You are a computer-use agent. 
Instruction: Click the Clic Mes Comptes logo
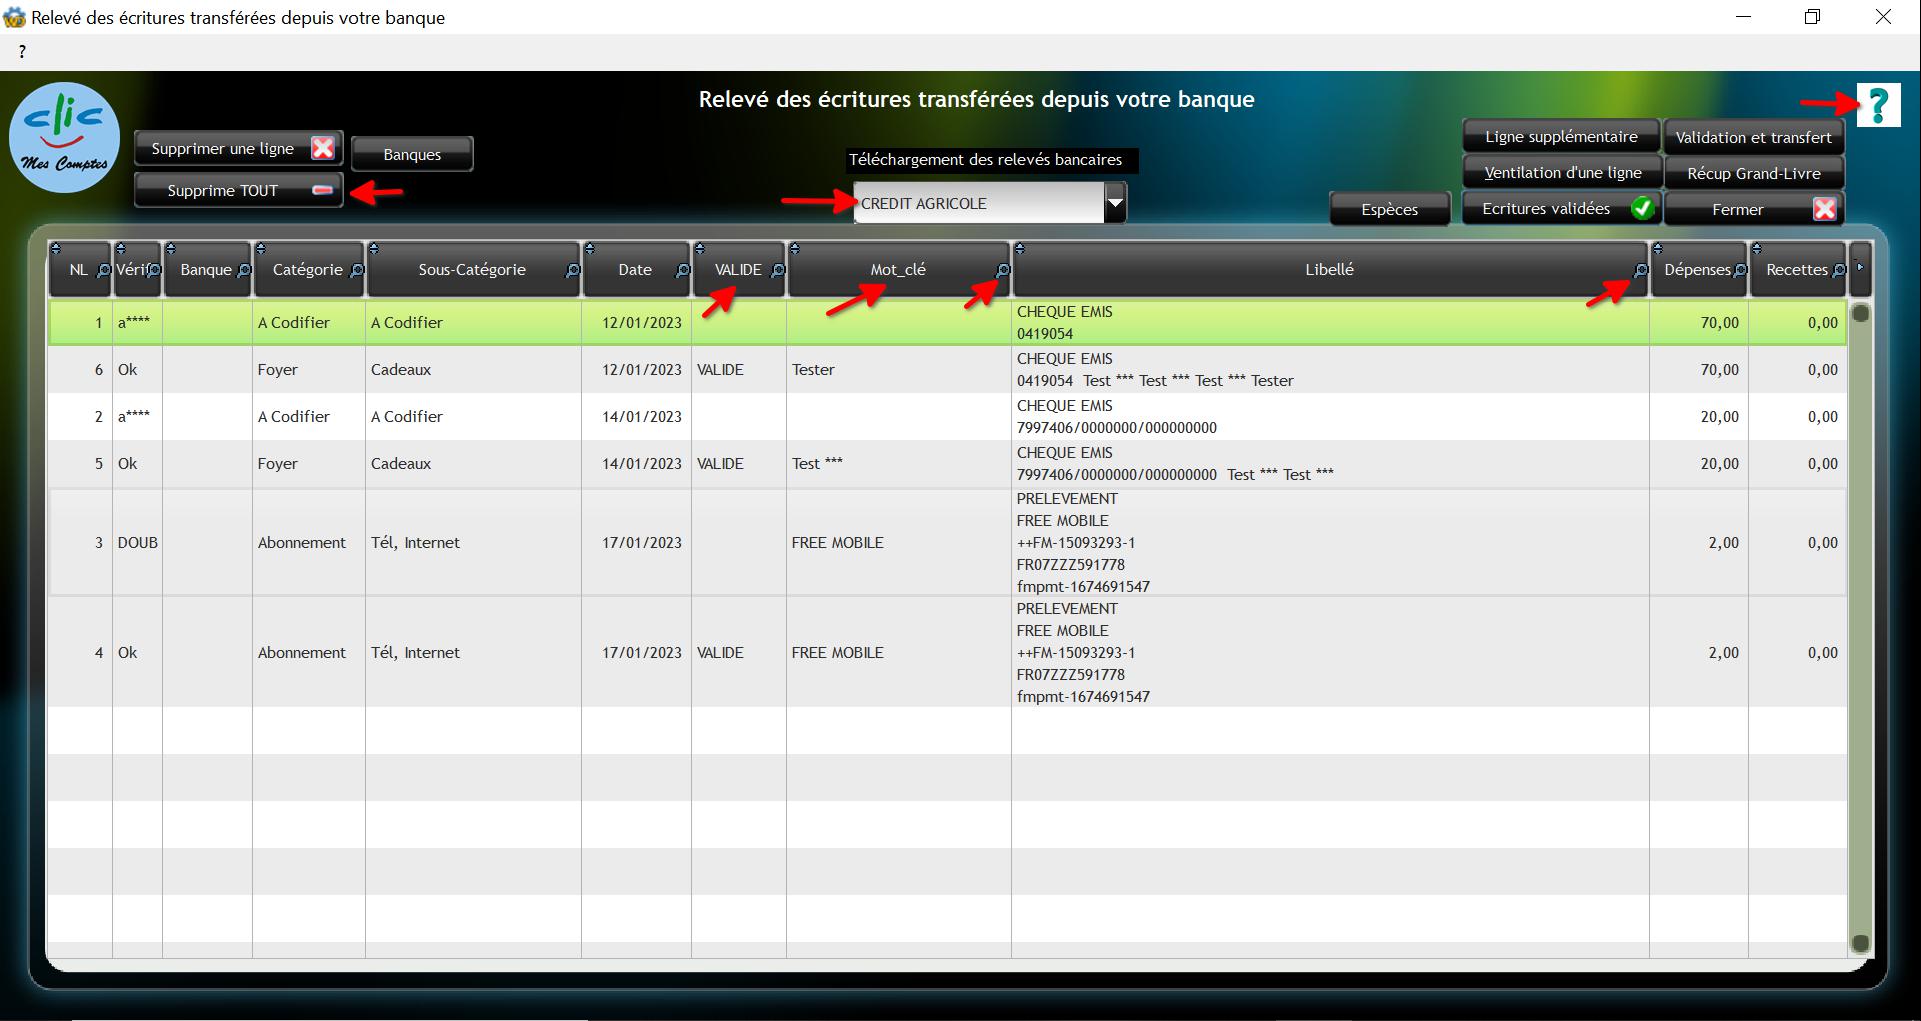[64, 139]
